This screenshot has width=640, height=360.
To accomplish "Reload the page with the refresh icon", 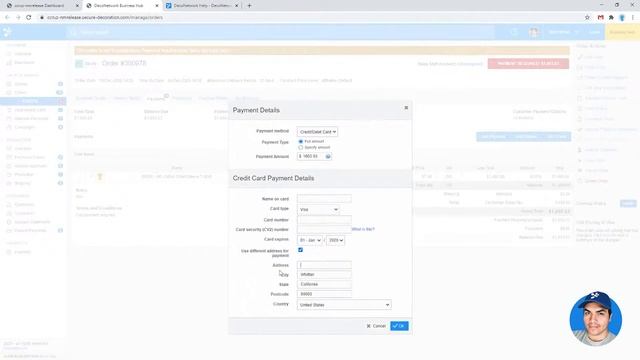I will coord(29,18).
